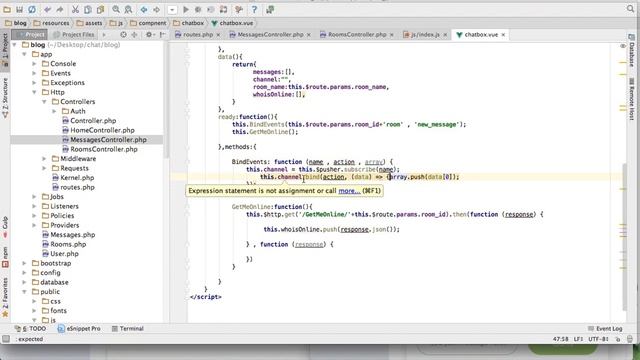
Task: Click the Hide Project panel icon
Action: pos(162,35)
